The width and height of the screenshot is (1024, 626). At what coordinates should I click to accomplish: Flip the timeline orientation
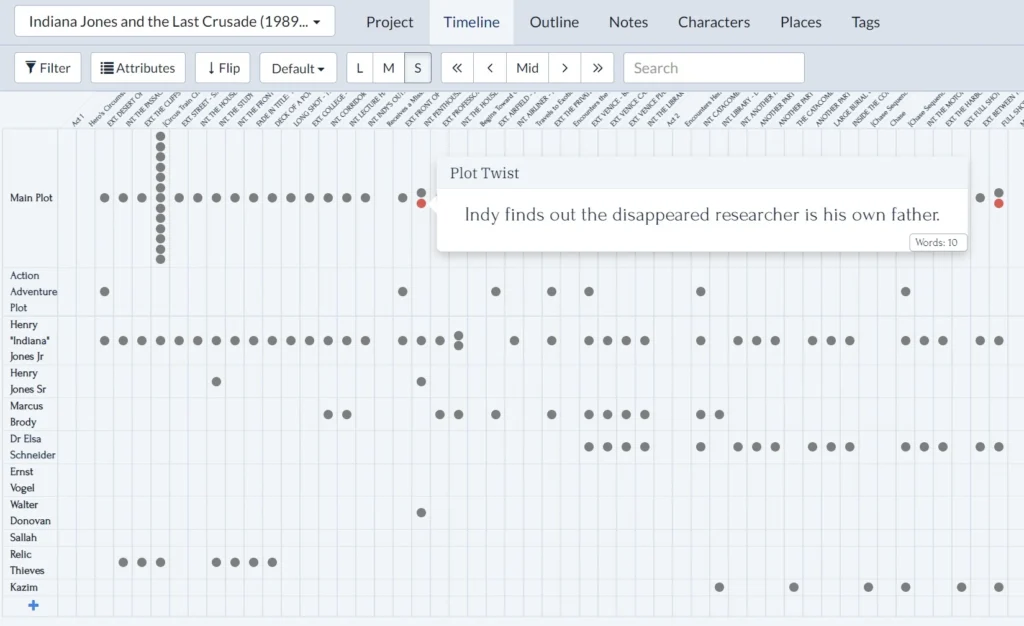coord(223,68)
